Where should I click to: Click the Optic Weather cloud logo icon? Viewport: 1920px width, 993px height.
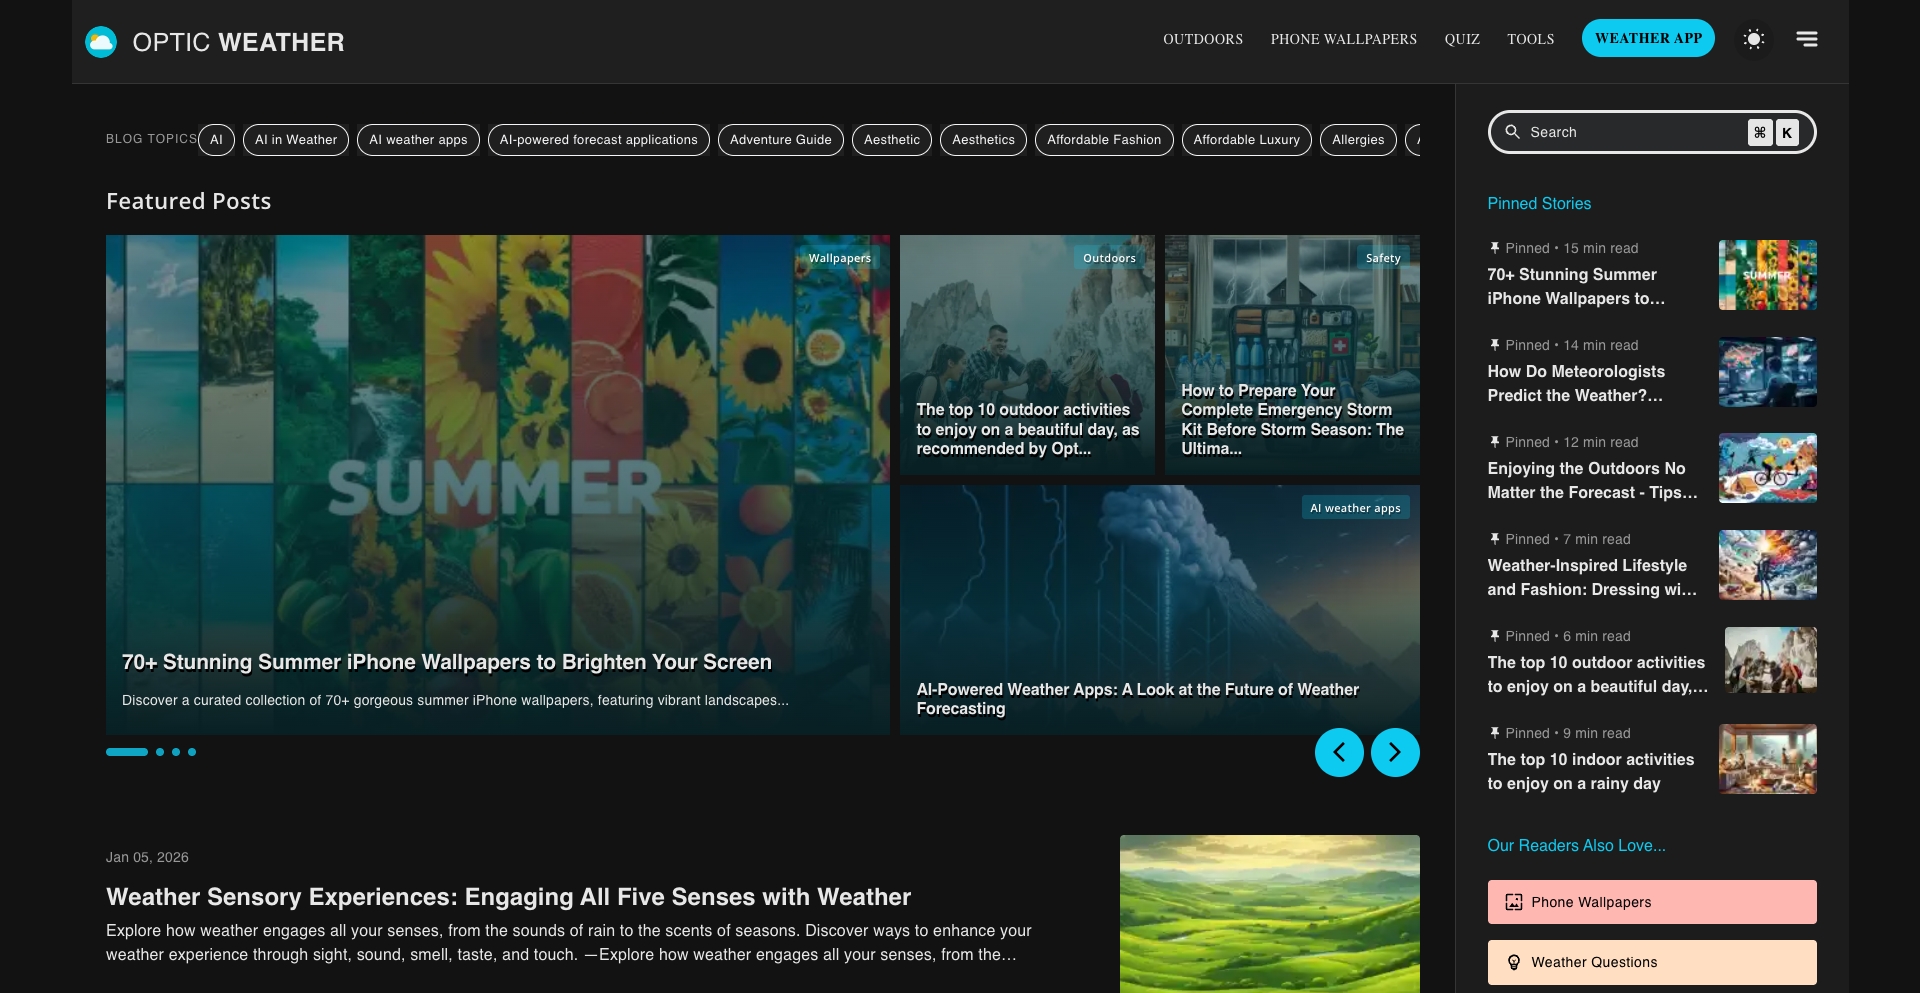coord(100,41)
